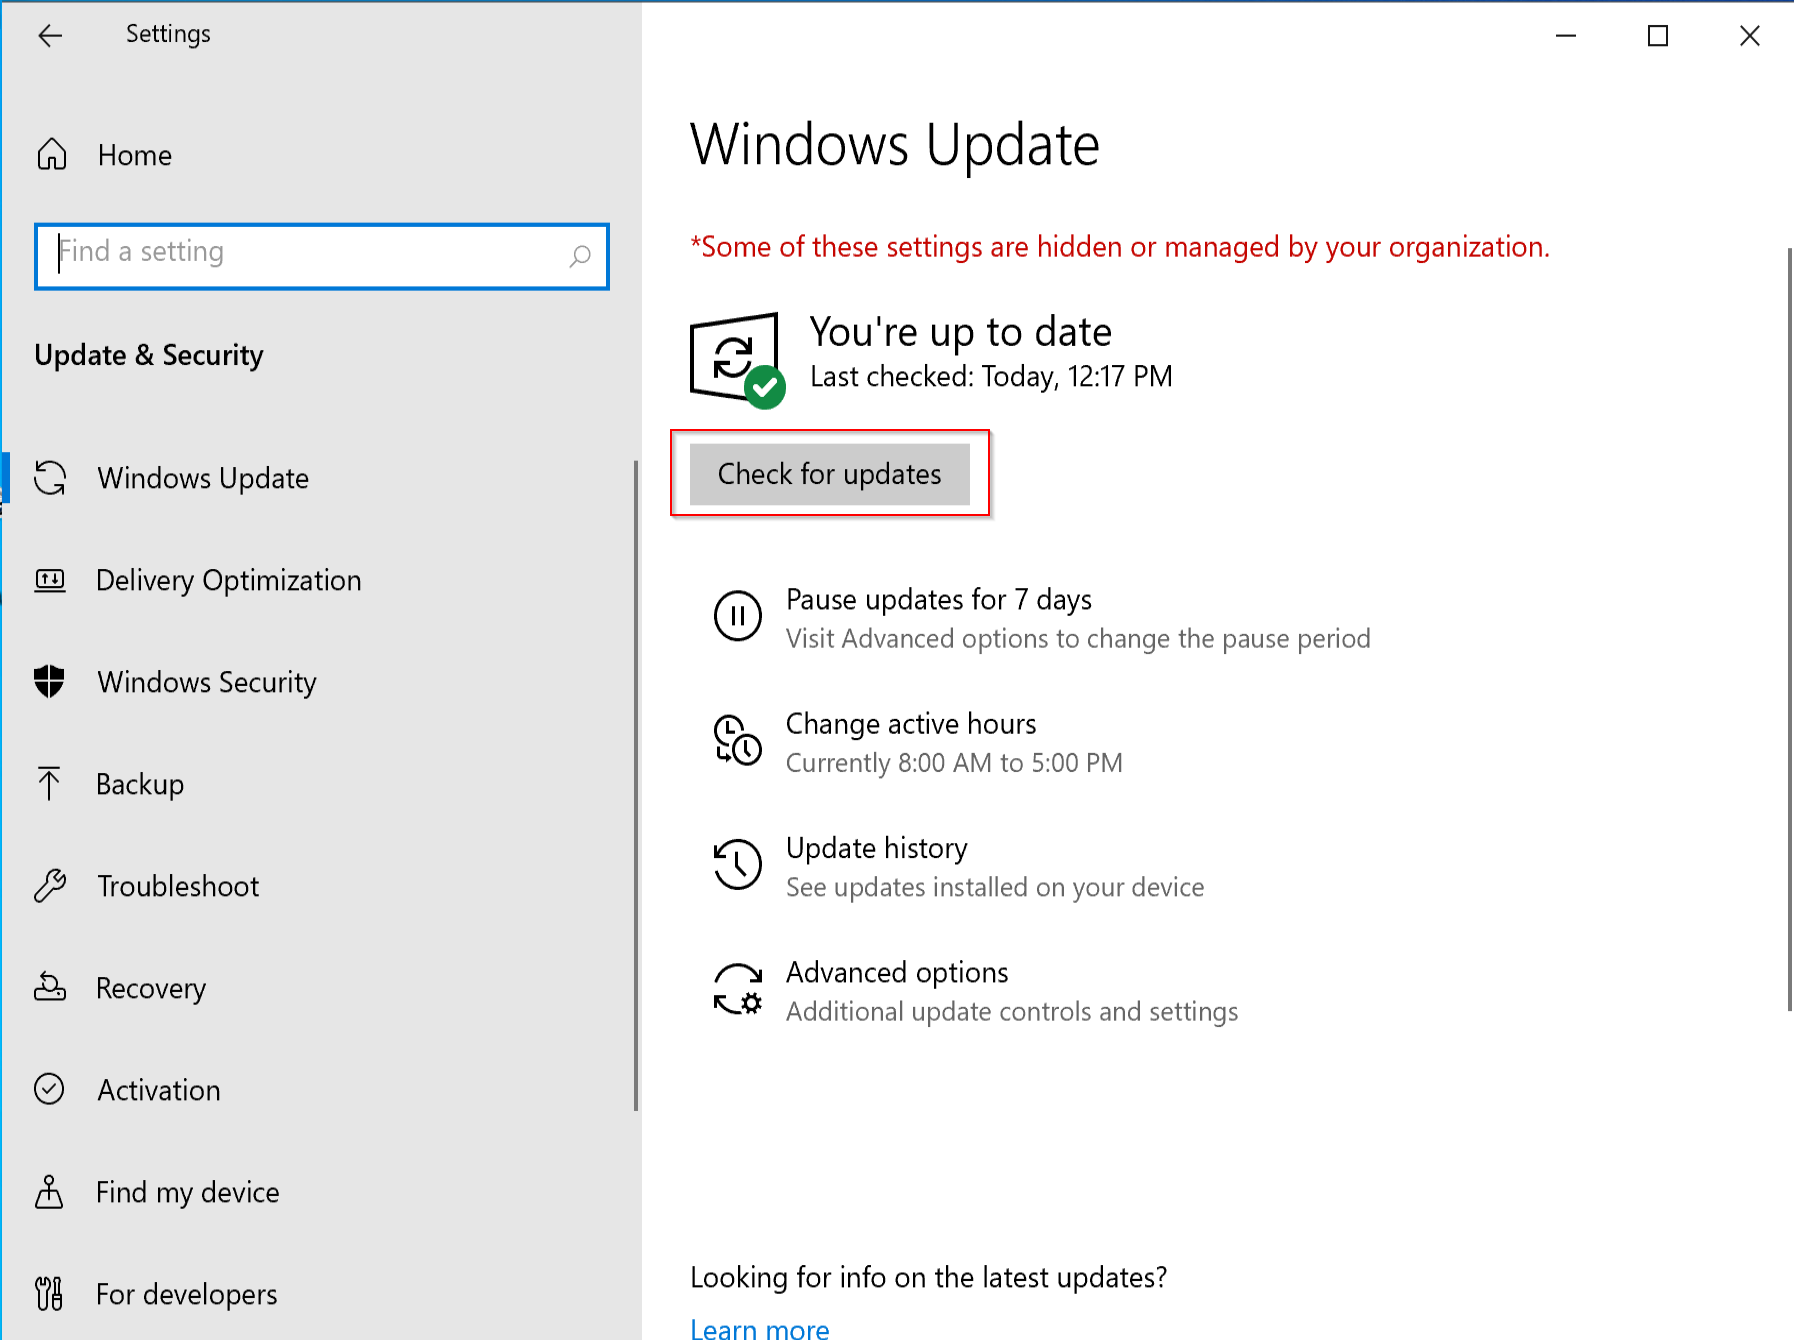
Task: Click the Troubleshoot wrench icon
Action: 50,885
